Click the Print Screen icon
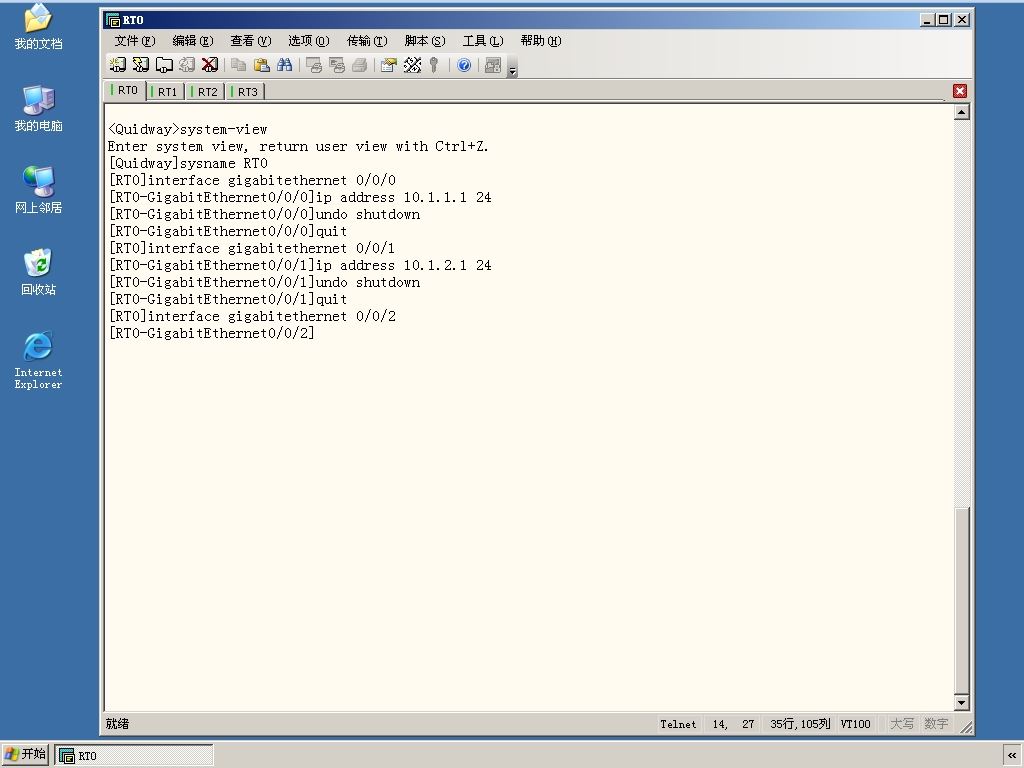Image resolution: width=1024 pixels, height=768 pixels. tap(313, 65)
